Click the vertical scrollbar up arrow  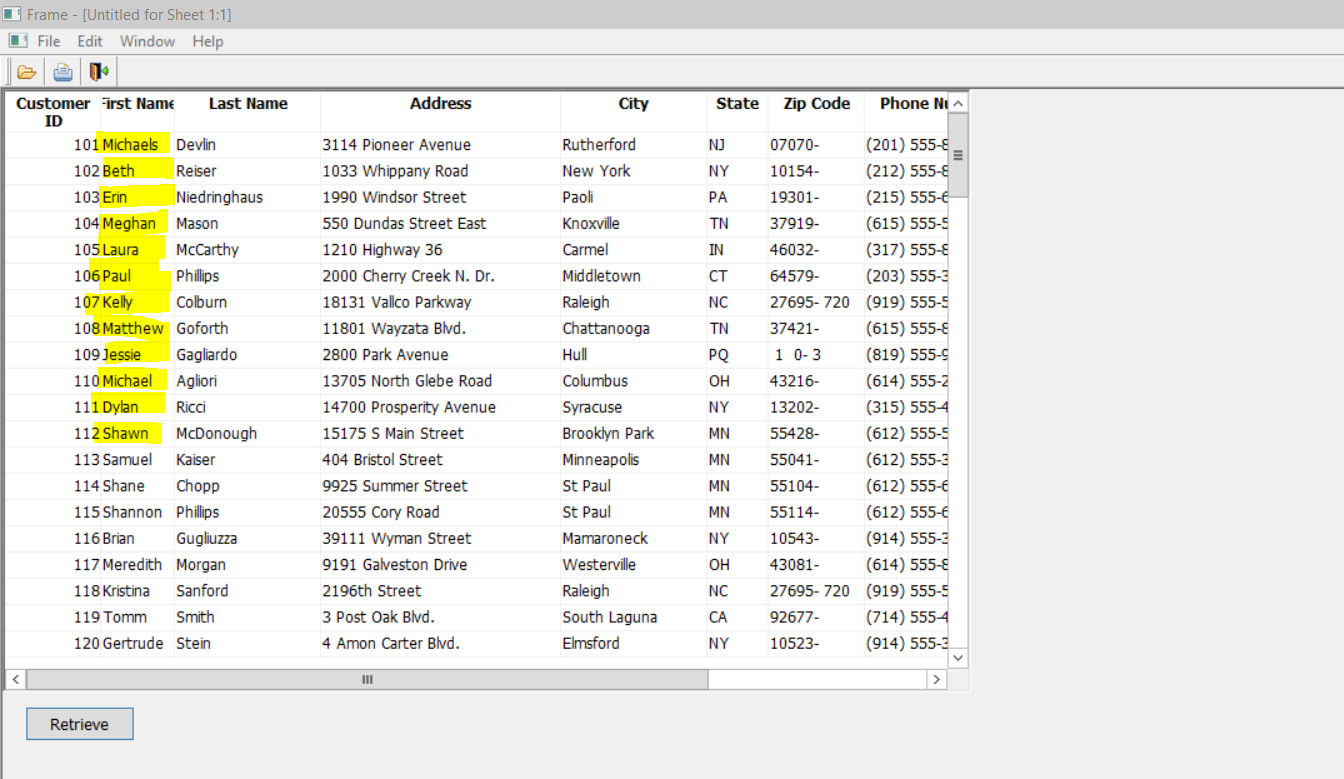(x=958, y=104)
